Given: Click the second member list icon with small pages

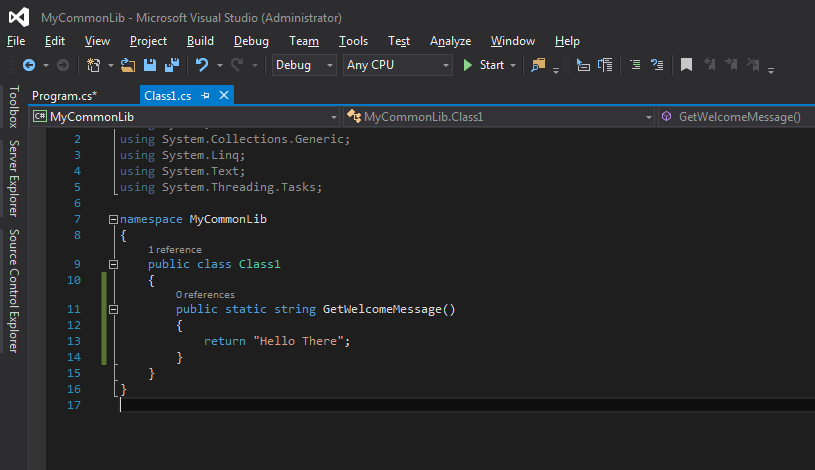Looking at the screenshot, I should pyautogui.click(x=605, y=65).
